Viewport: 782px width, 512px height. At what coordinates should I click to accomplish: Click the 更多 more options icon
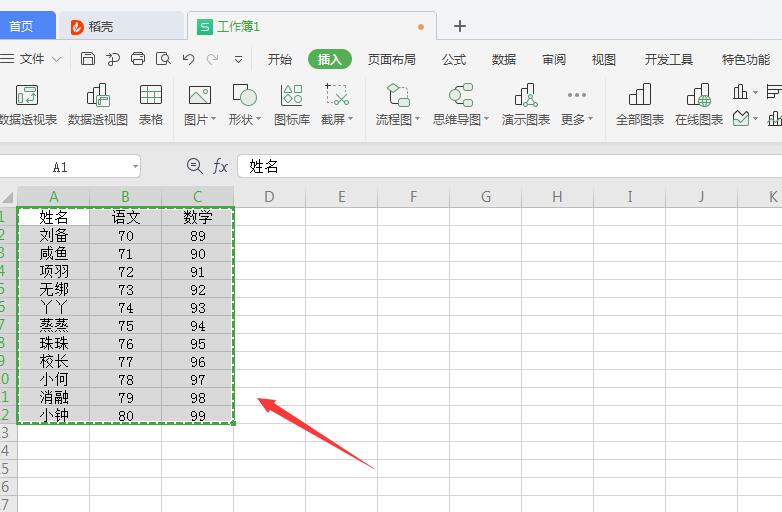pyautogui.click(x=577, y=95)
